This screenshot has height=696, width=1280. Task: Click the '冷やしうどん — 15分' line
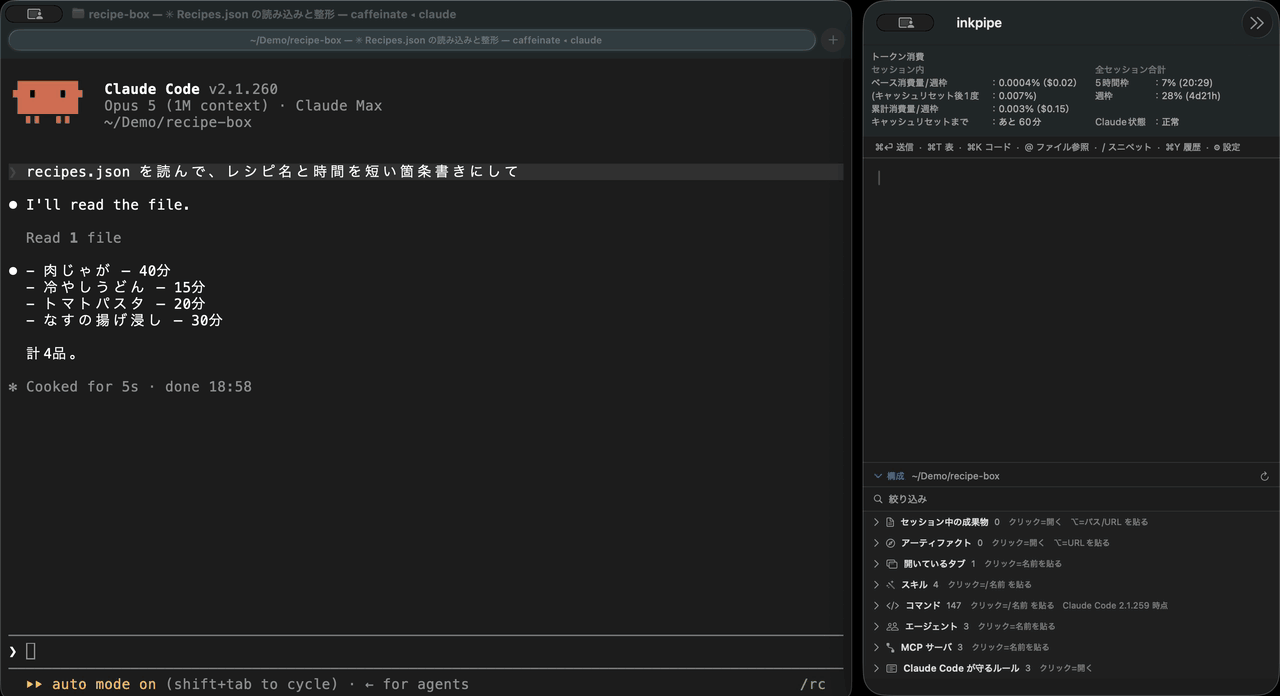pyautogui.click(x=115, y=288)
